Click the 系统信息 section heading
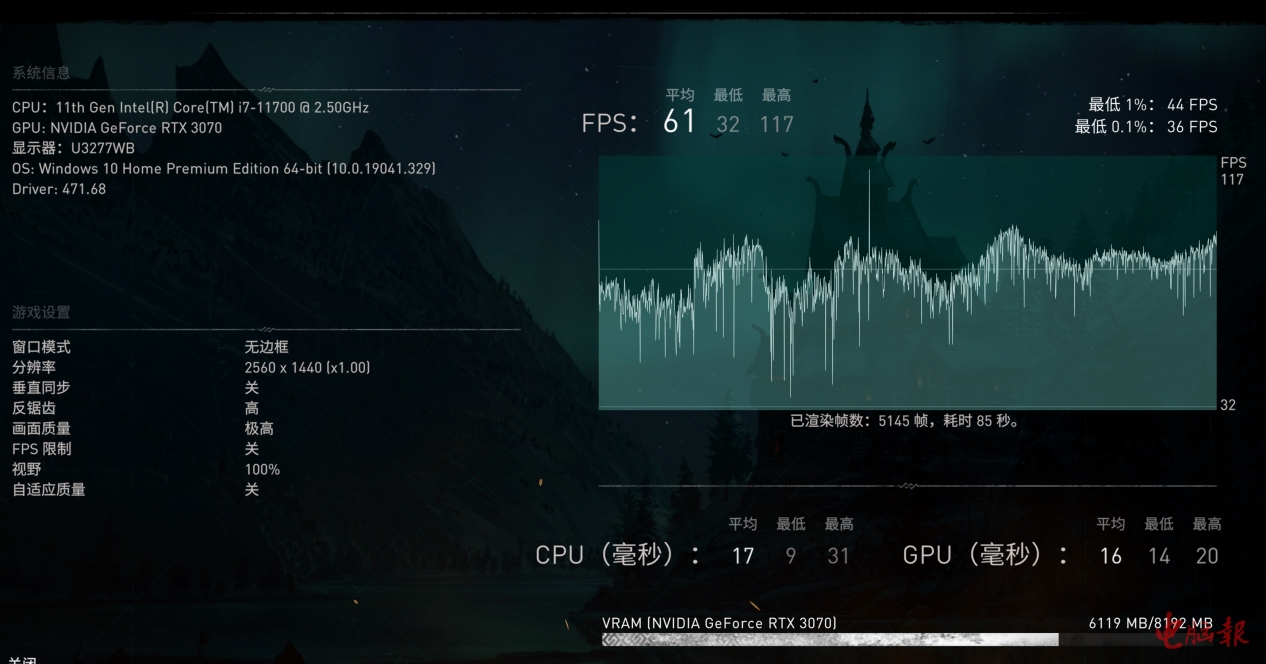Image resolution: width=1266 pixels, height=664 pixels. [x=41, y=73]
